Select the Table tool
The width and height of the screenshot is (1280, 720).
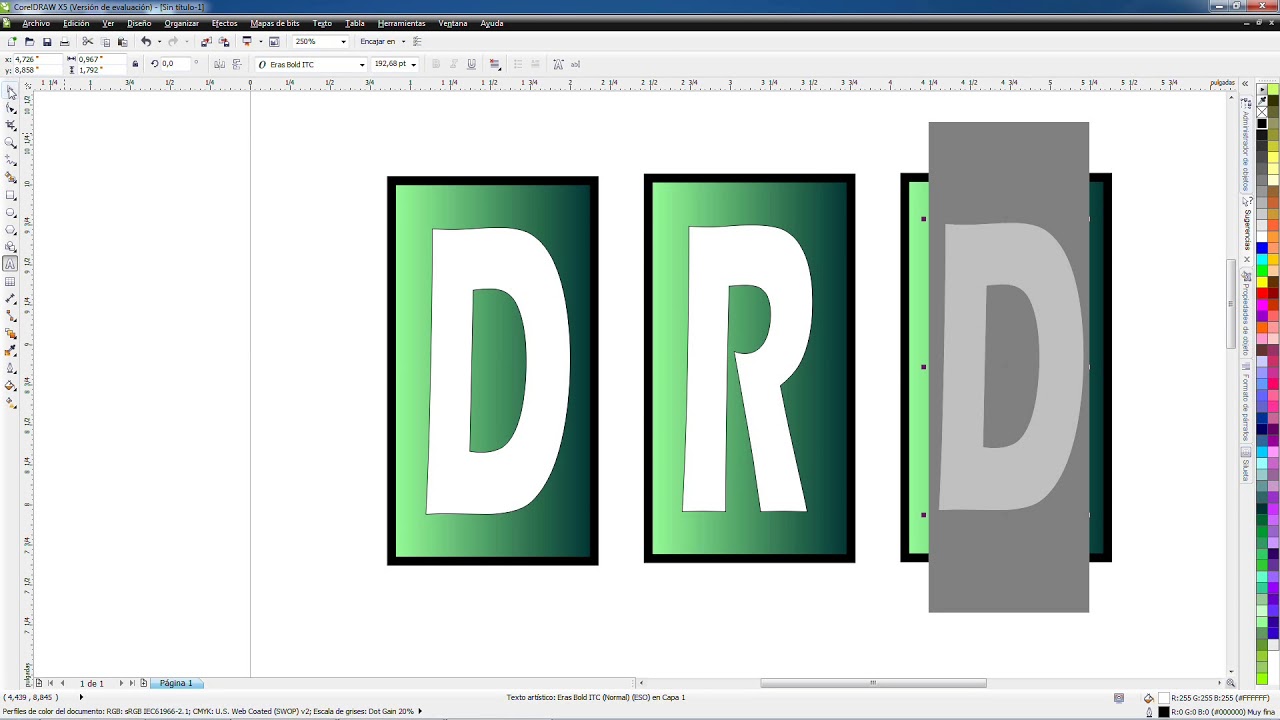point(11,281)
